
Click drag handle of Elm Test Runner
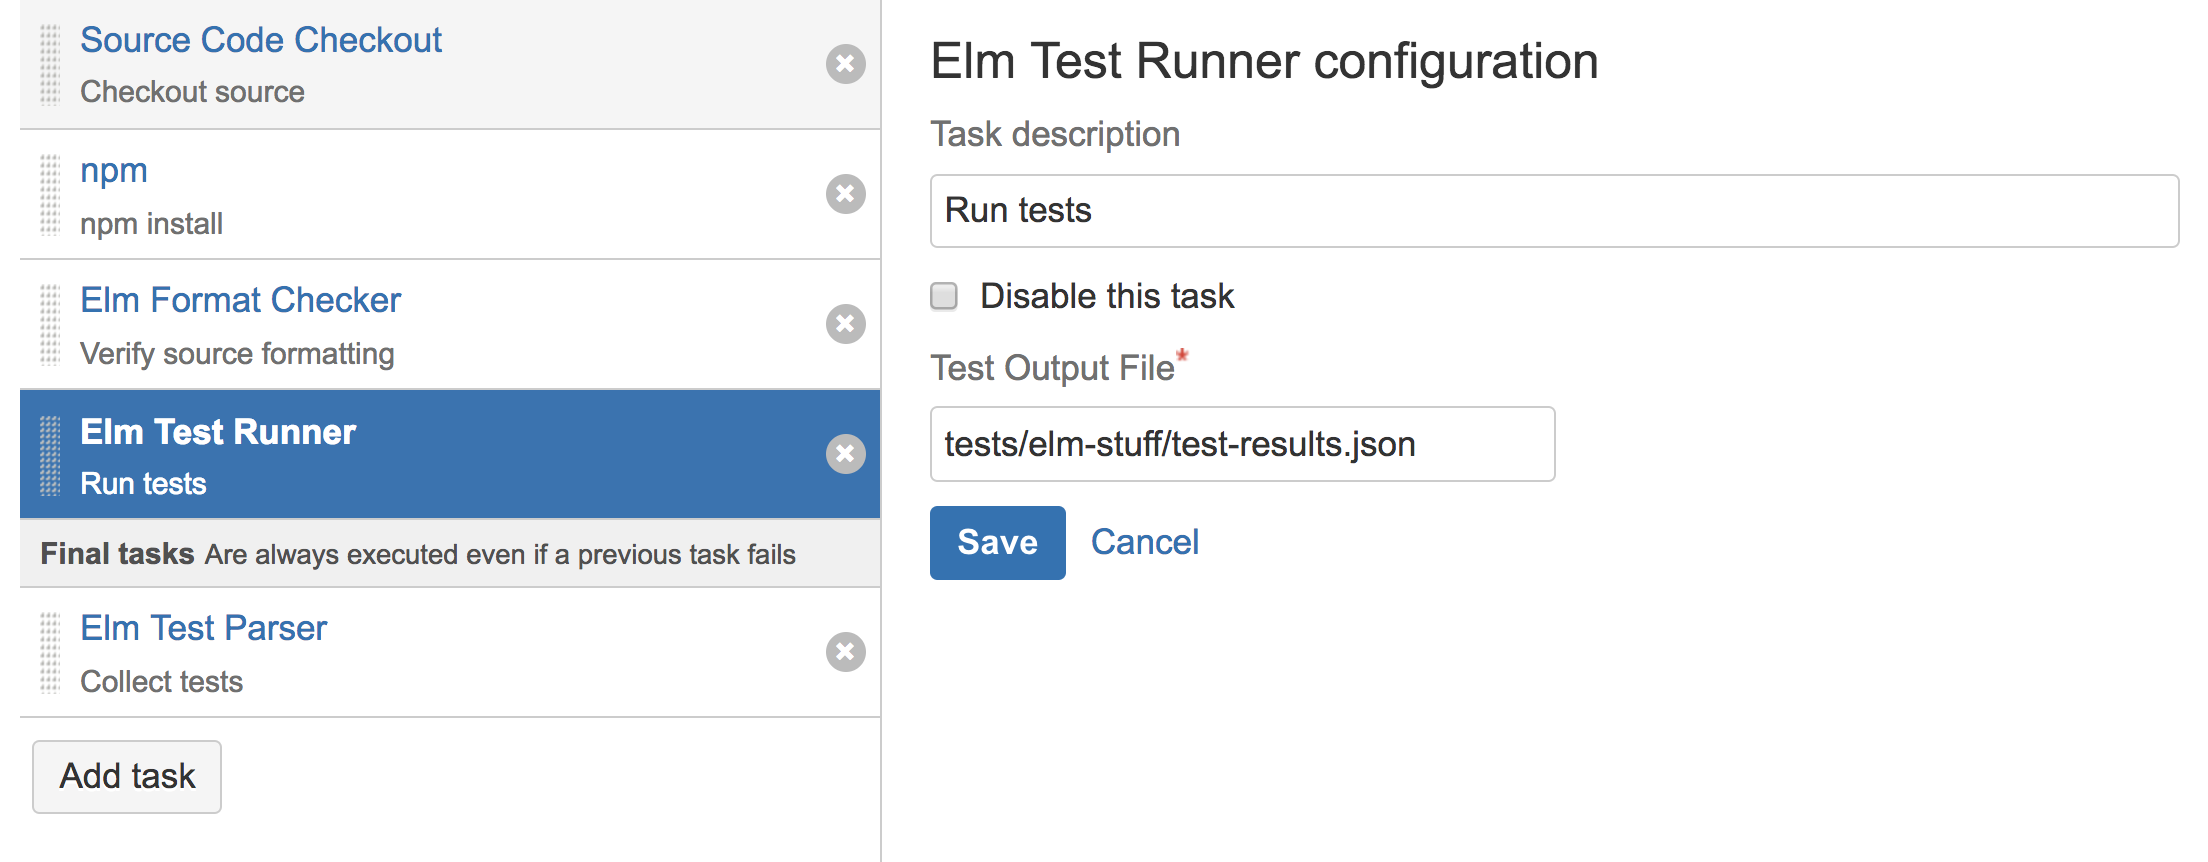click(x=50, y=455)
